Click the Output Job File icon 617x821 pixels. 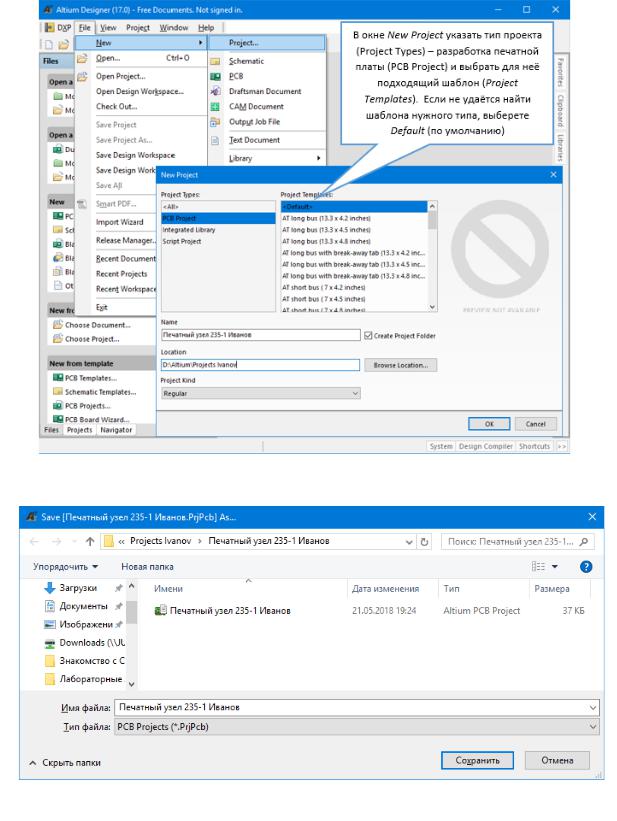215,122
